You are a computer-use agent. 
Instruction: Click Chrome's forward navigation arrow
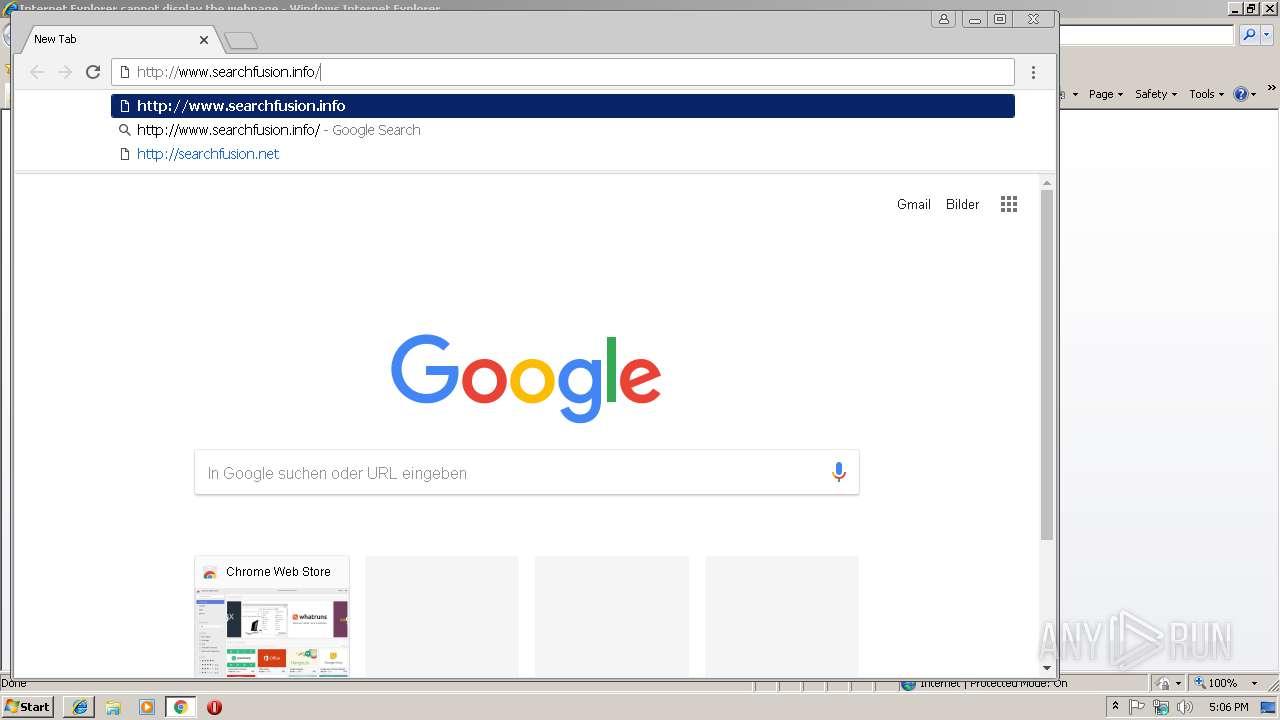click(65, 72)
